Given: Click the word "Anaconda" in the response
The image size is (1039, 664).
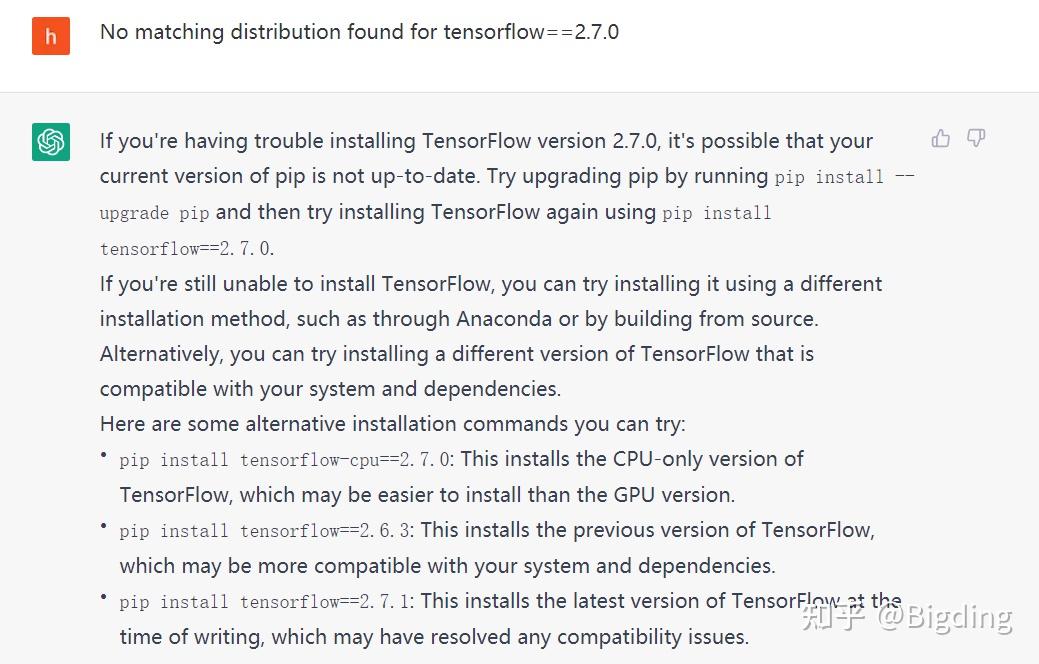Looking at the screenshot, I should click(506, 319).
